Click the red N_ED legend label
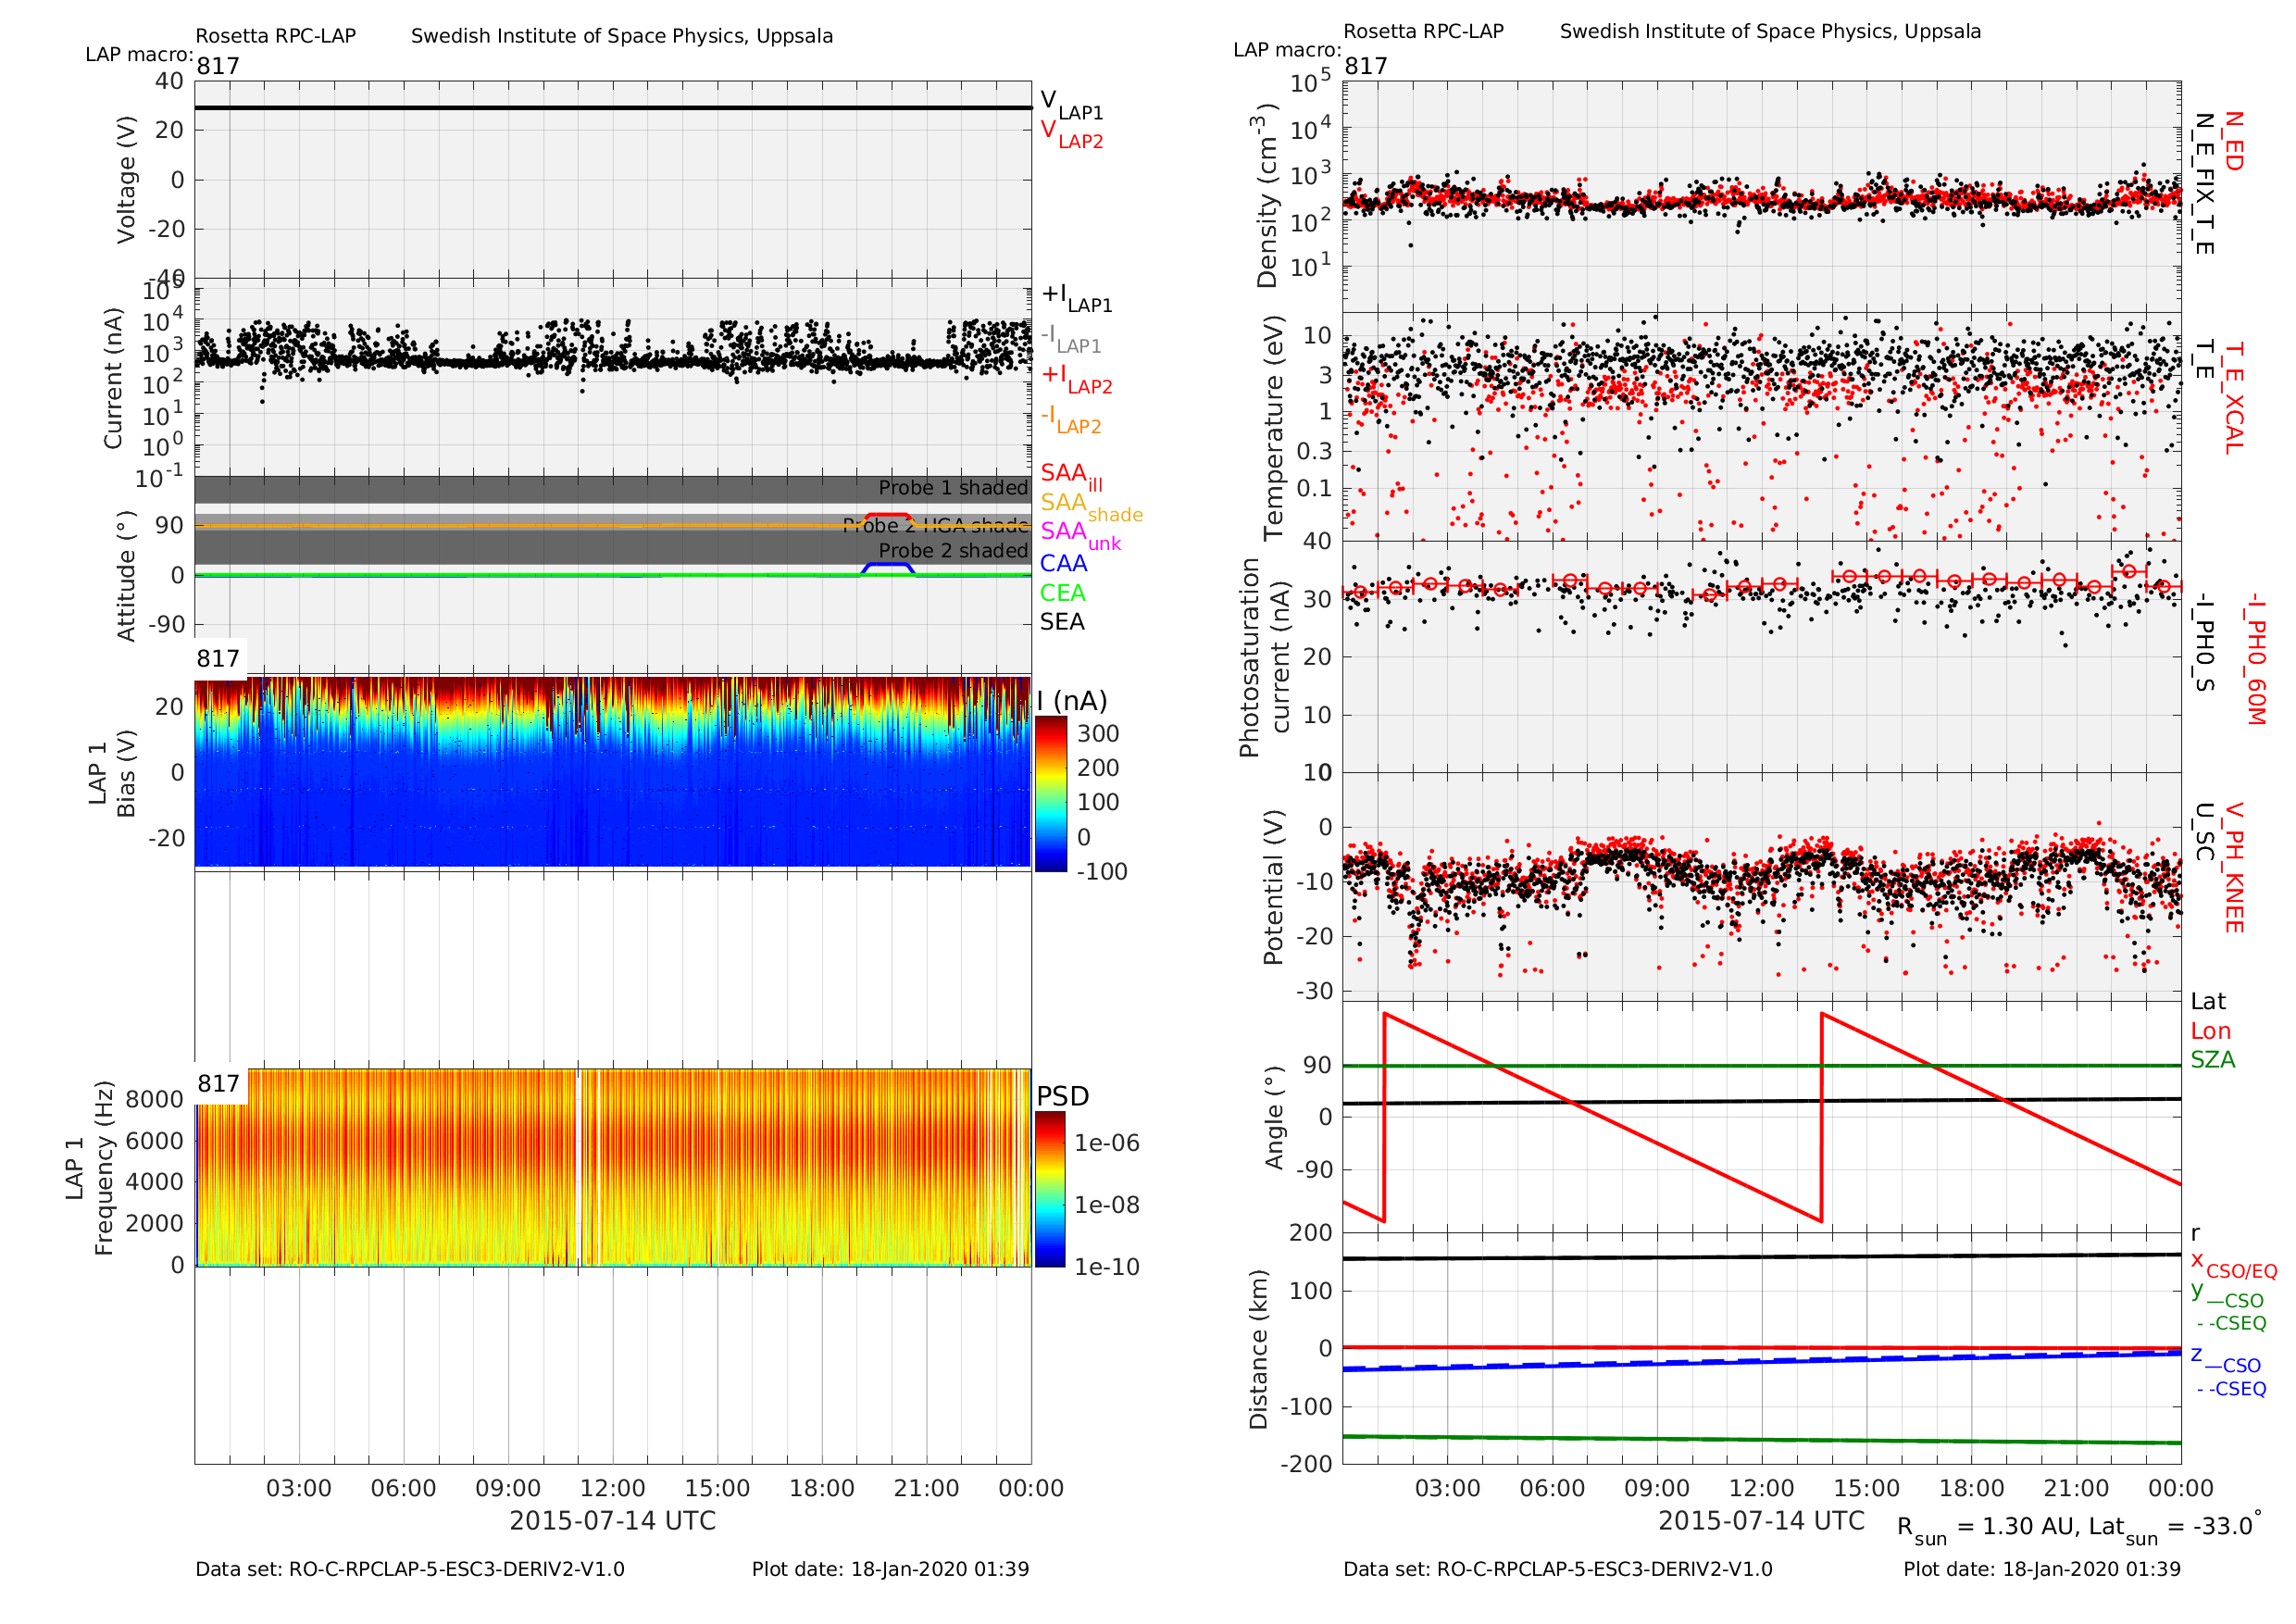2296x1624 pixels. pyautogui.click(x=2233, y=141)
